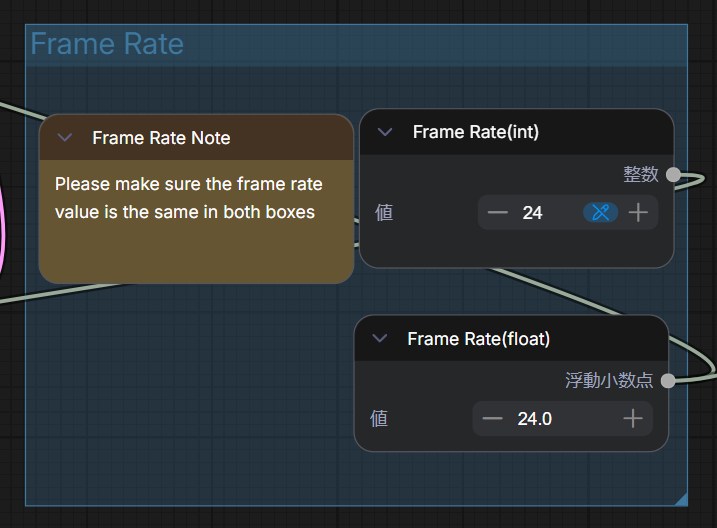
Task: Click the 値 label in Frame Rate(float)
Action: click(x=379, y=418)
